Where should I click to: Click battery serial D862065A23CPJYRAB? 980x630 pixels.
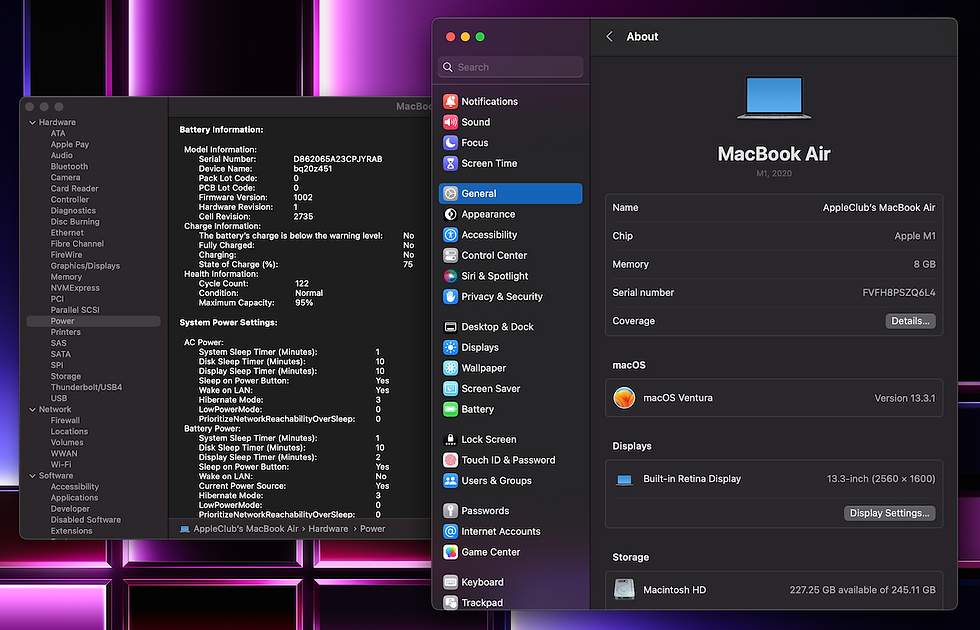[x=338, y=159]
